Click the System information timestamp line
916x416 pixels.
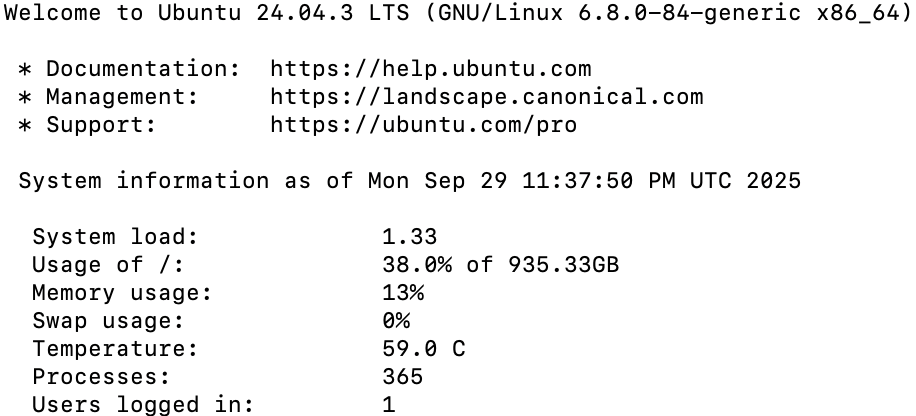tap(410, 181)
